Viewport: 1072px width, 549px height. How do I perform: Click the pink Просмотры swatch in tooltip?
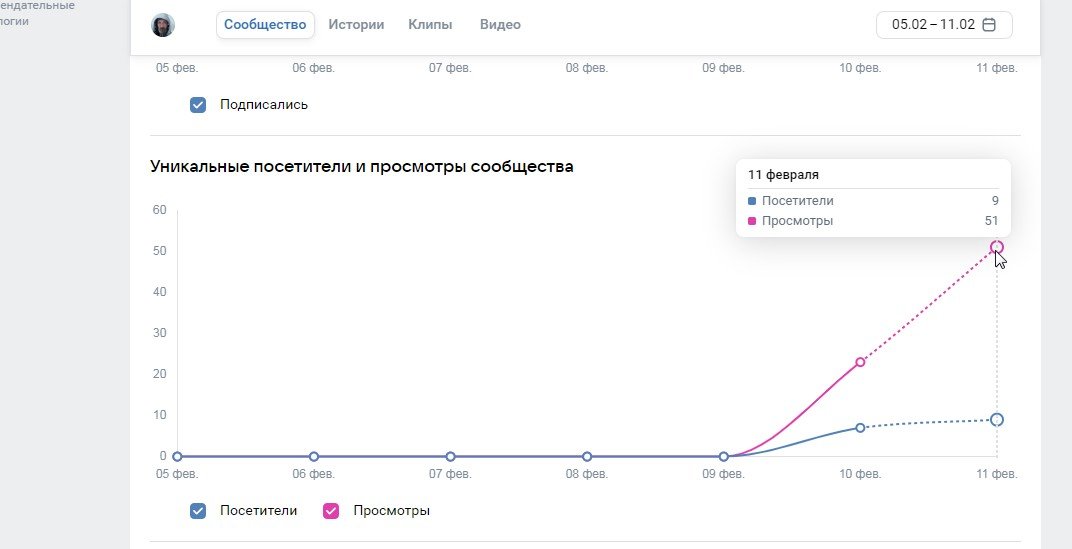click(x=752, y=221)
